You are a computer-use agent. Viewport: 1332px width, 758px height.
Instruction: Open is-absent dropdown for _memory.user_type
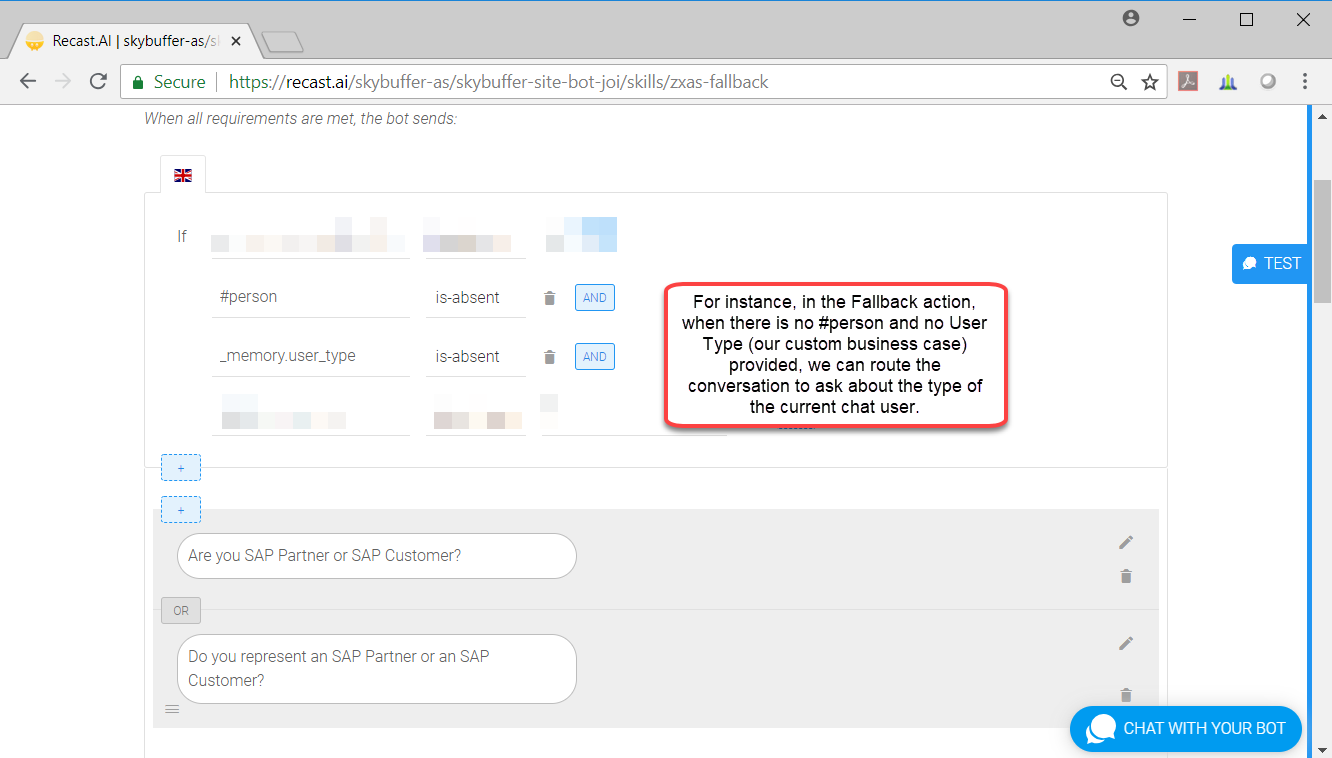474,356
